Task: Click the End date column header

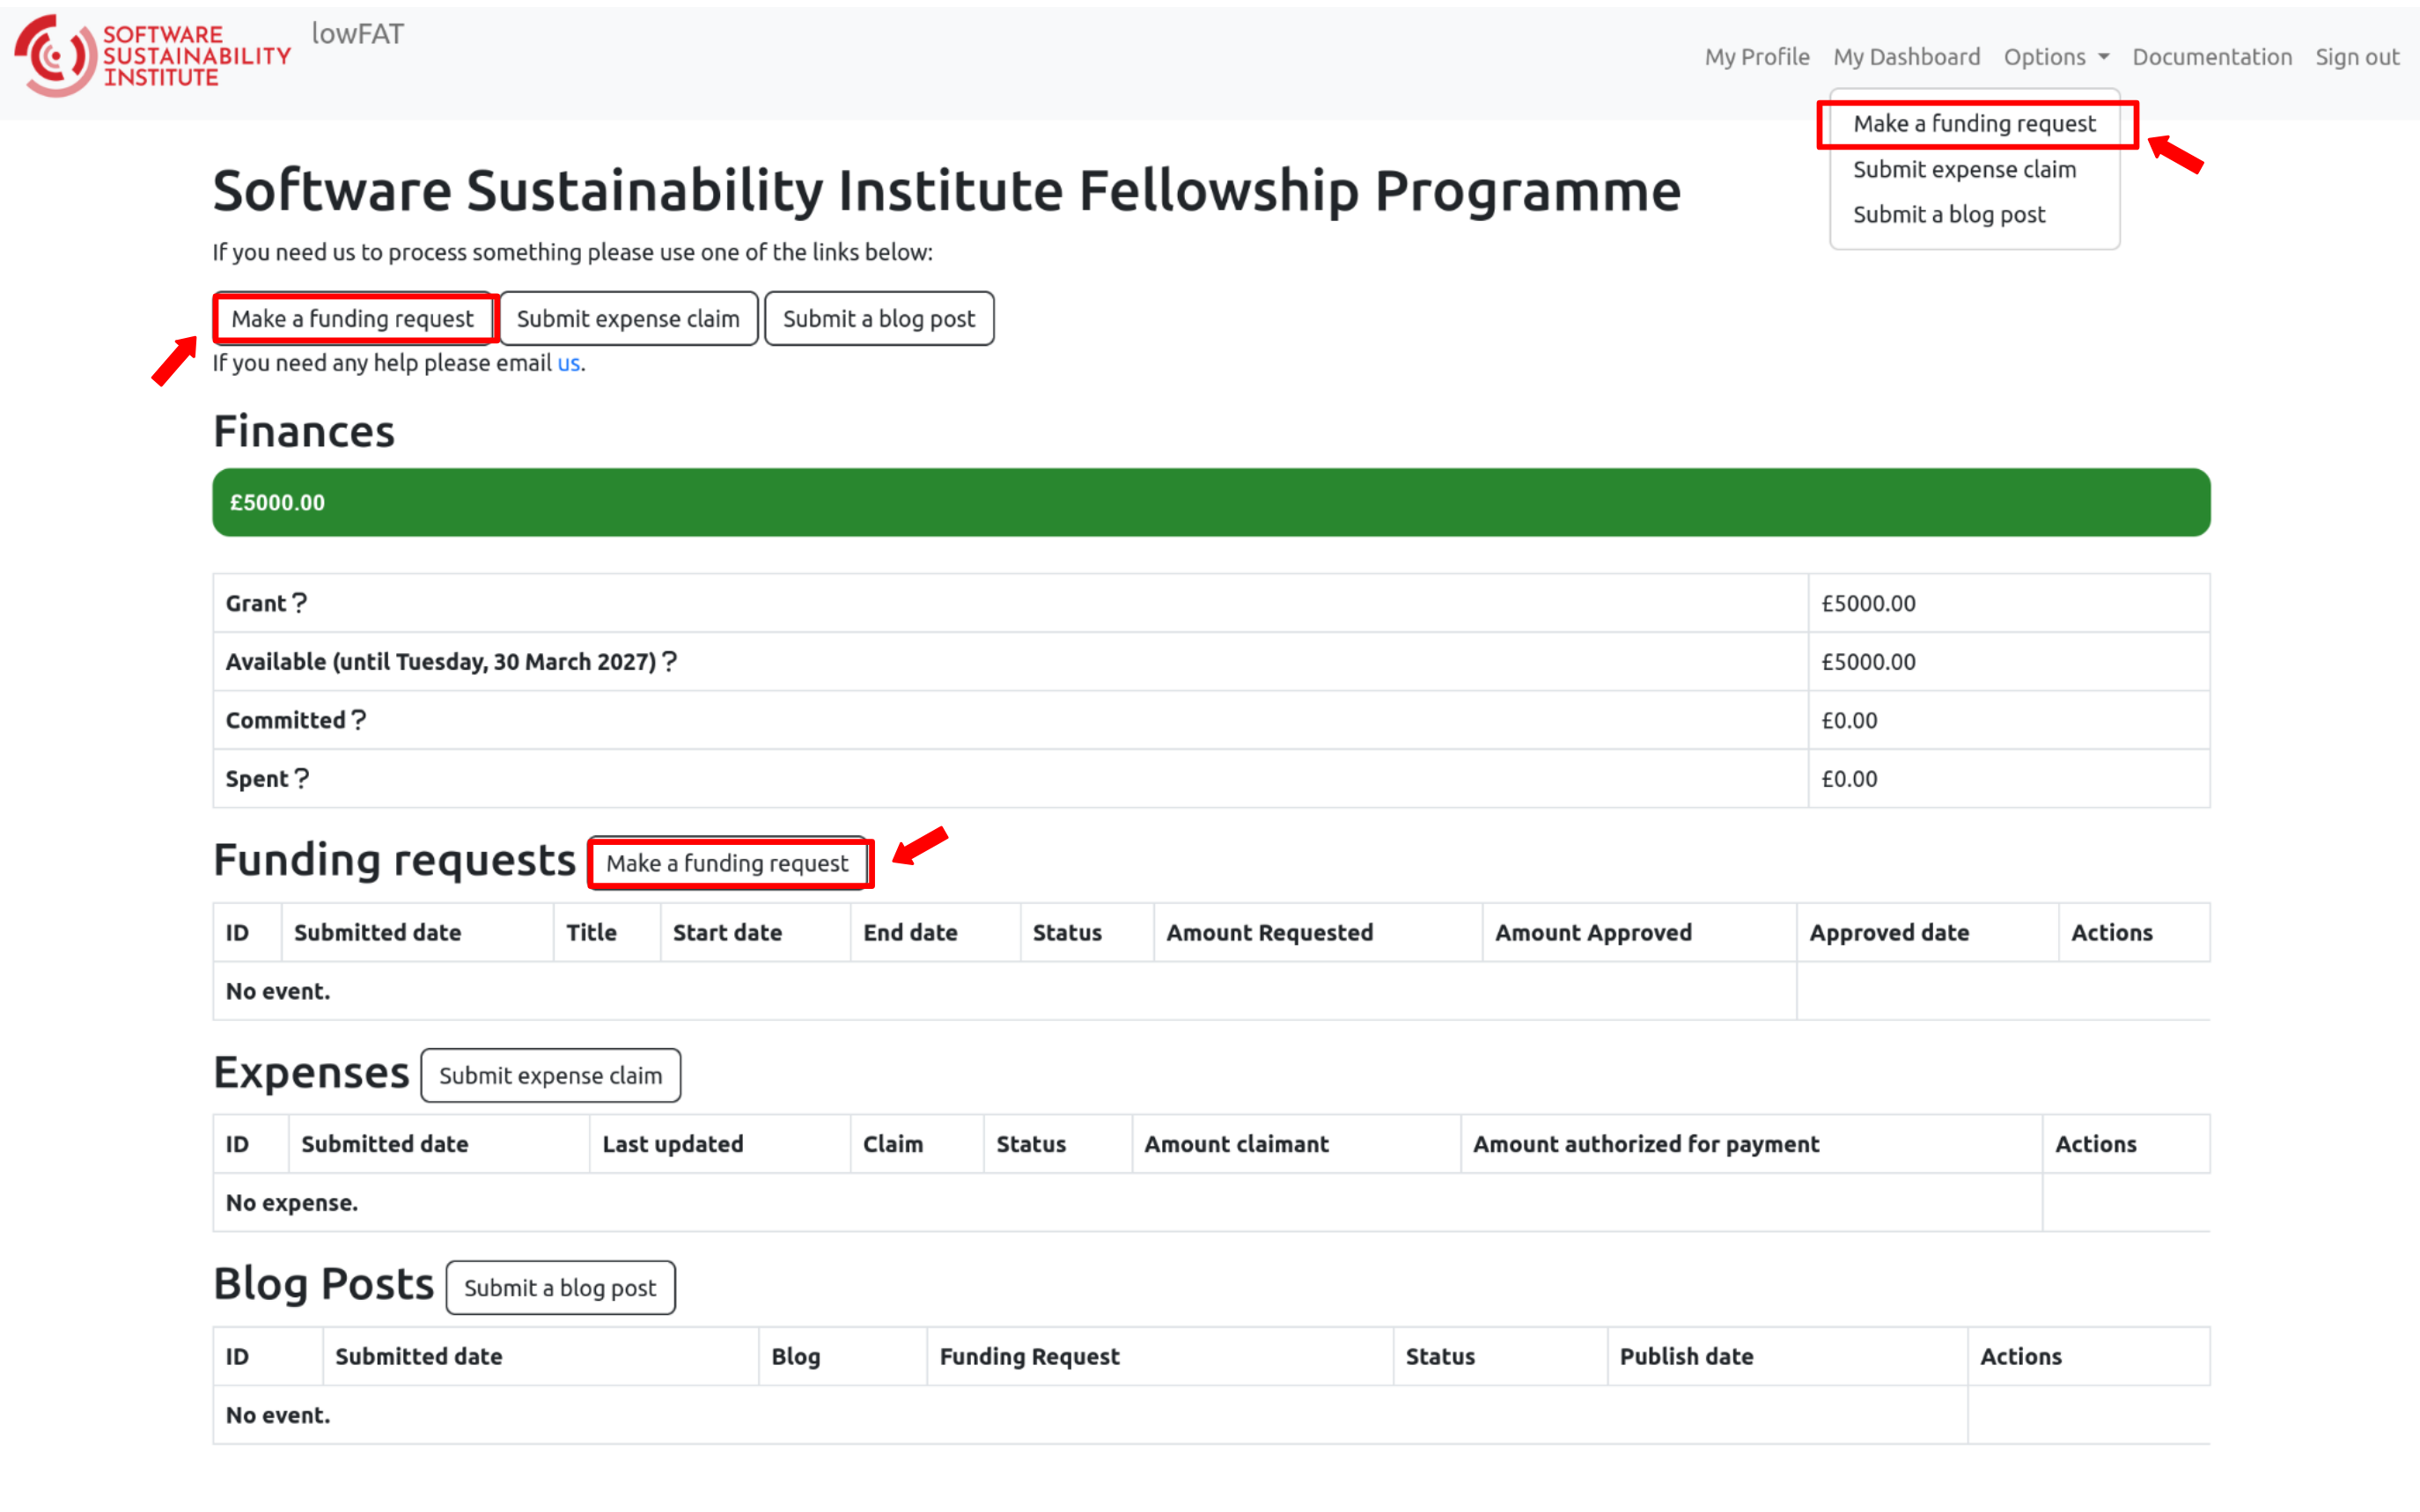Action: (x=935, y=932)
